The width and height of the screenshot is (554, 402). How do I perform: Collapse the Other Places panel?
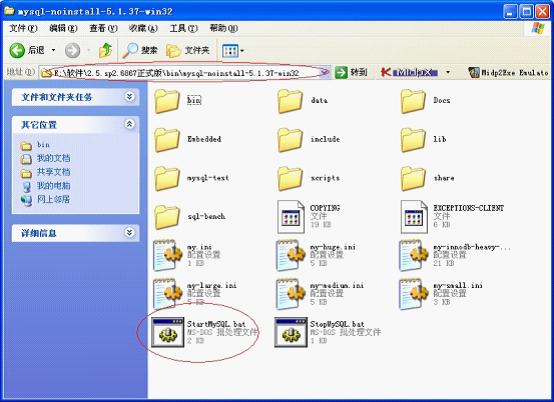130,124
